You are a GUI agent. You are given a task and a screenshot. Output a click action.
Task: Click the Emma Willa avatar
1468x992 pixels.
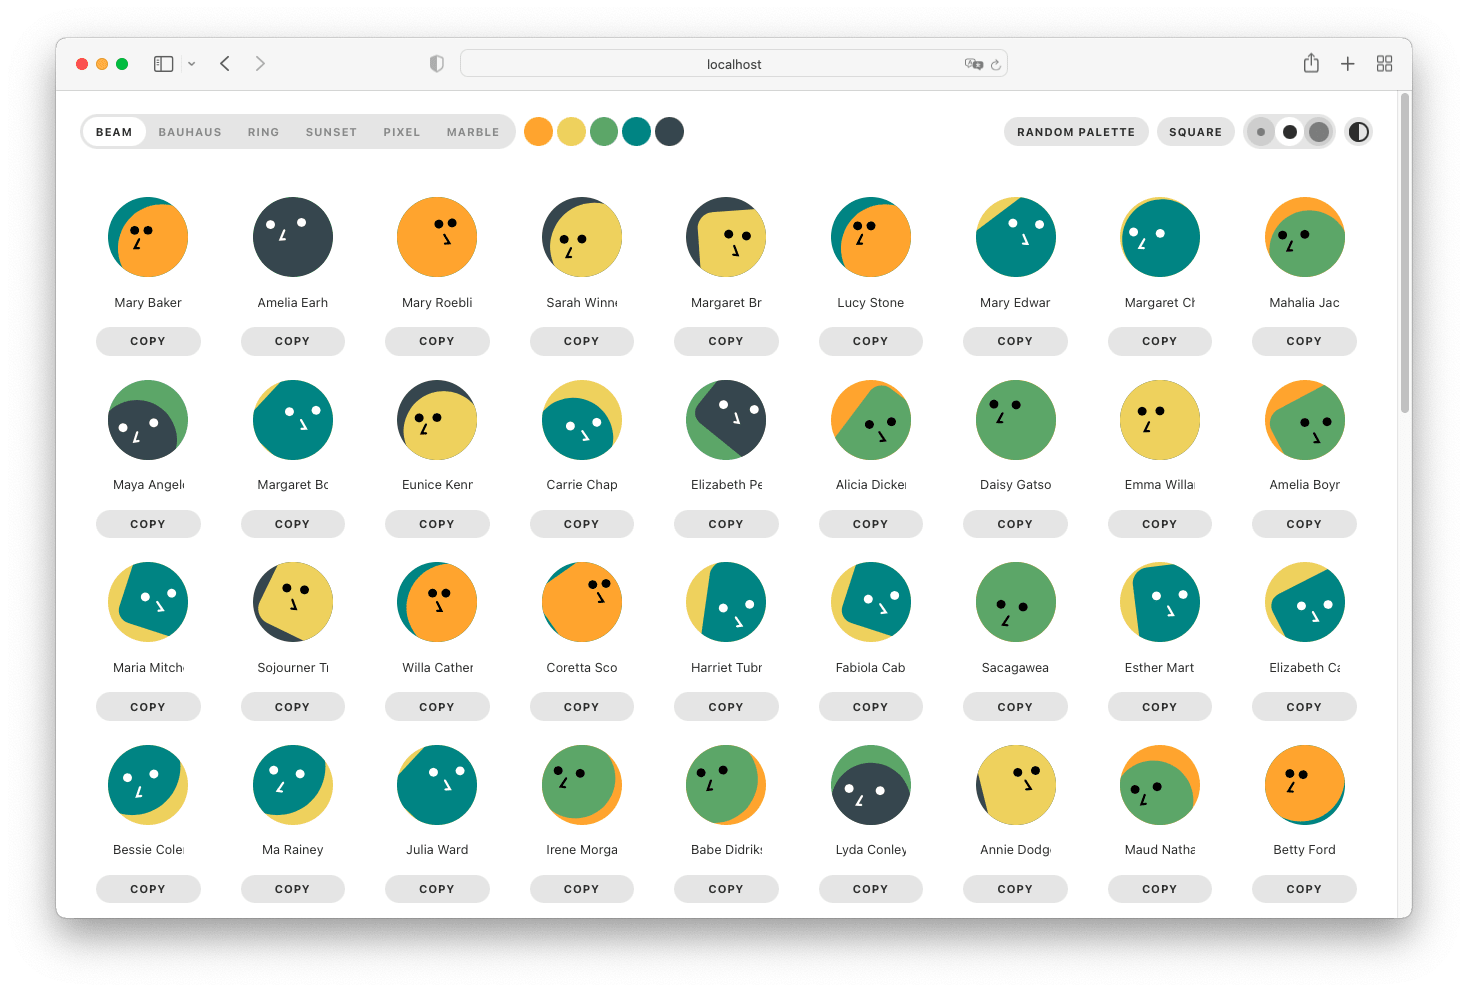pyautogui.click(x=1160, y=420)
